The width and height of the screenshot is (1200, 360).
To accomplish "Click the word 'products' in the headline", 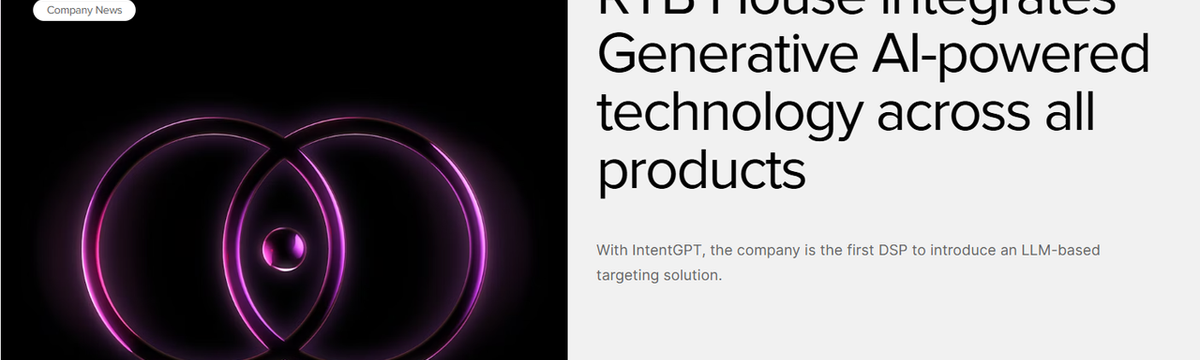I will (701, 171).
